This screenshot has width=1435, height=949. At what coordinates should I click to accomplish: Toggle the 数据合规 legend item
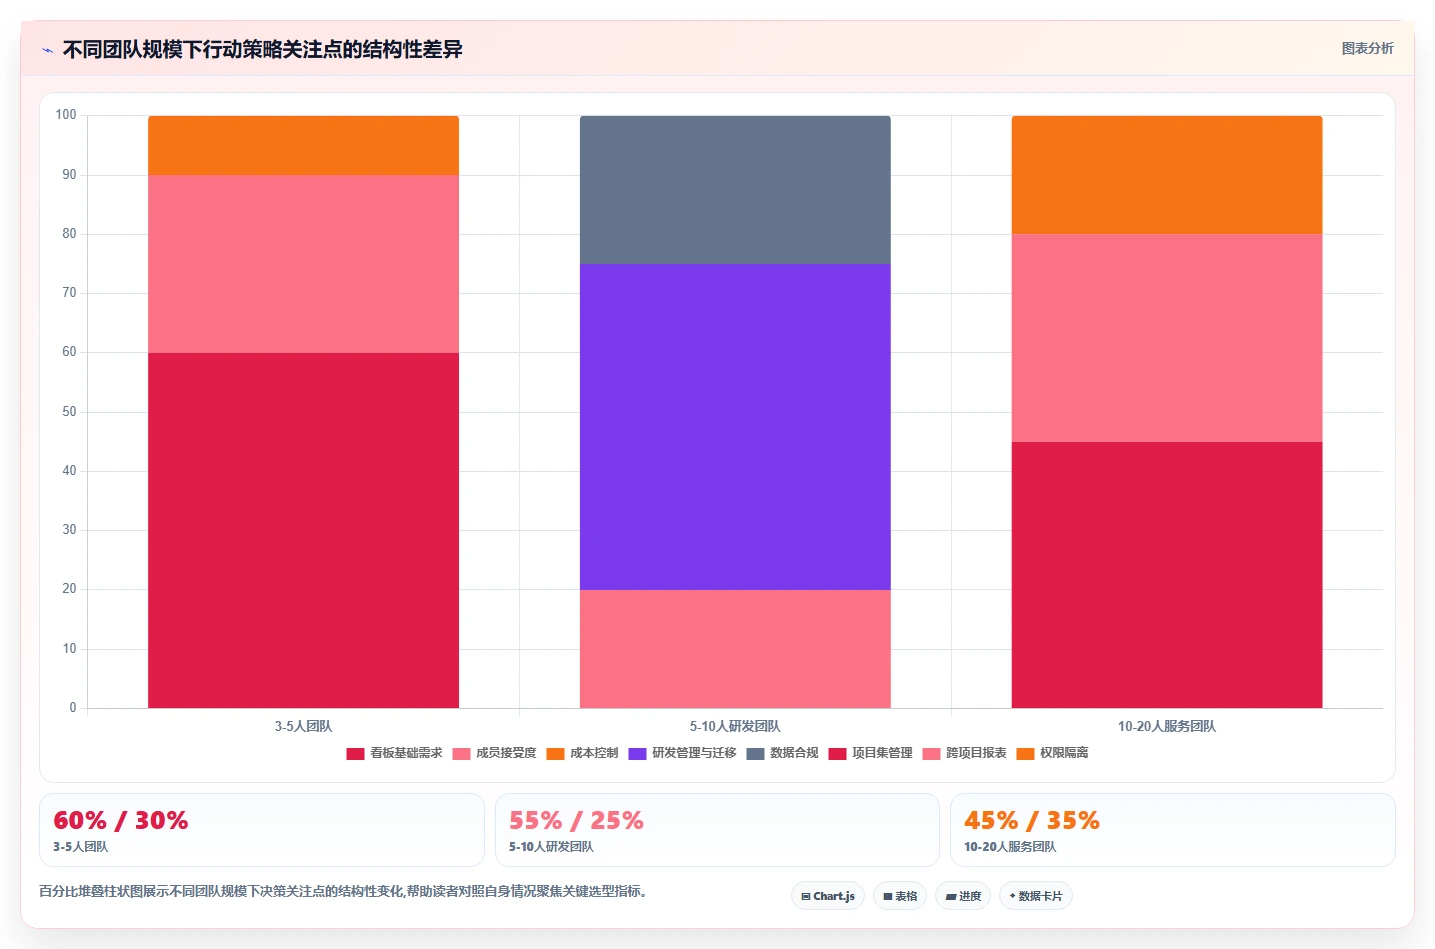coord(782,753)
